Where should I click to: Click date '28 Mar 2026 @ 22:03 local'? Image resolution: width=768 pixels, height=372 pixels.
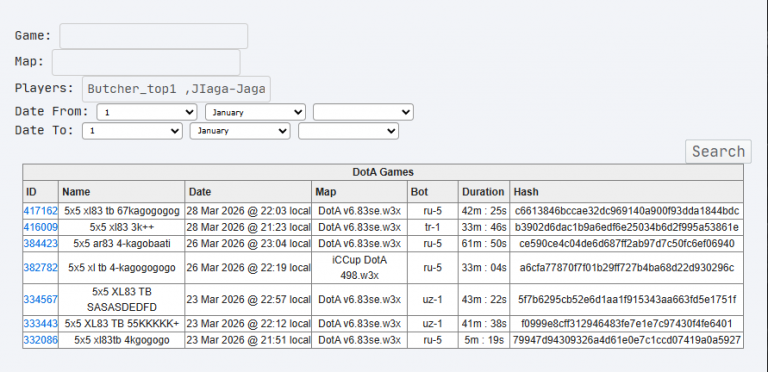pyautogui.click(x=248, y=211)
